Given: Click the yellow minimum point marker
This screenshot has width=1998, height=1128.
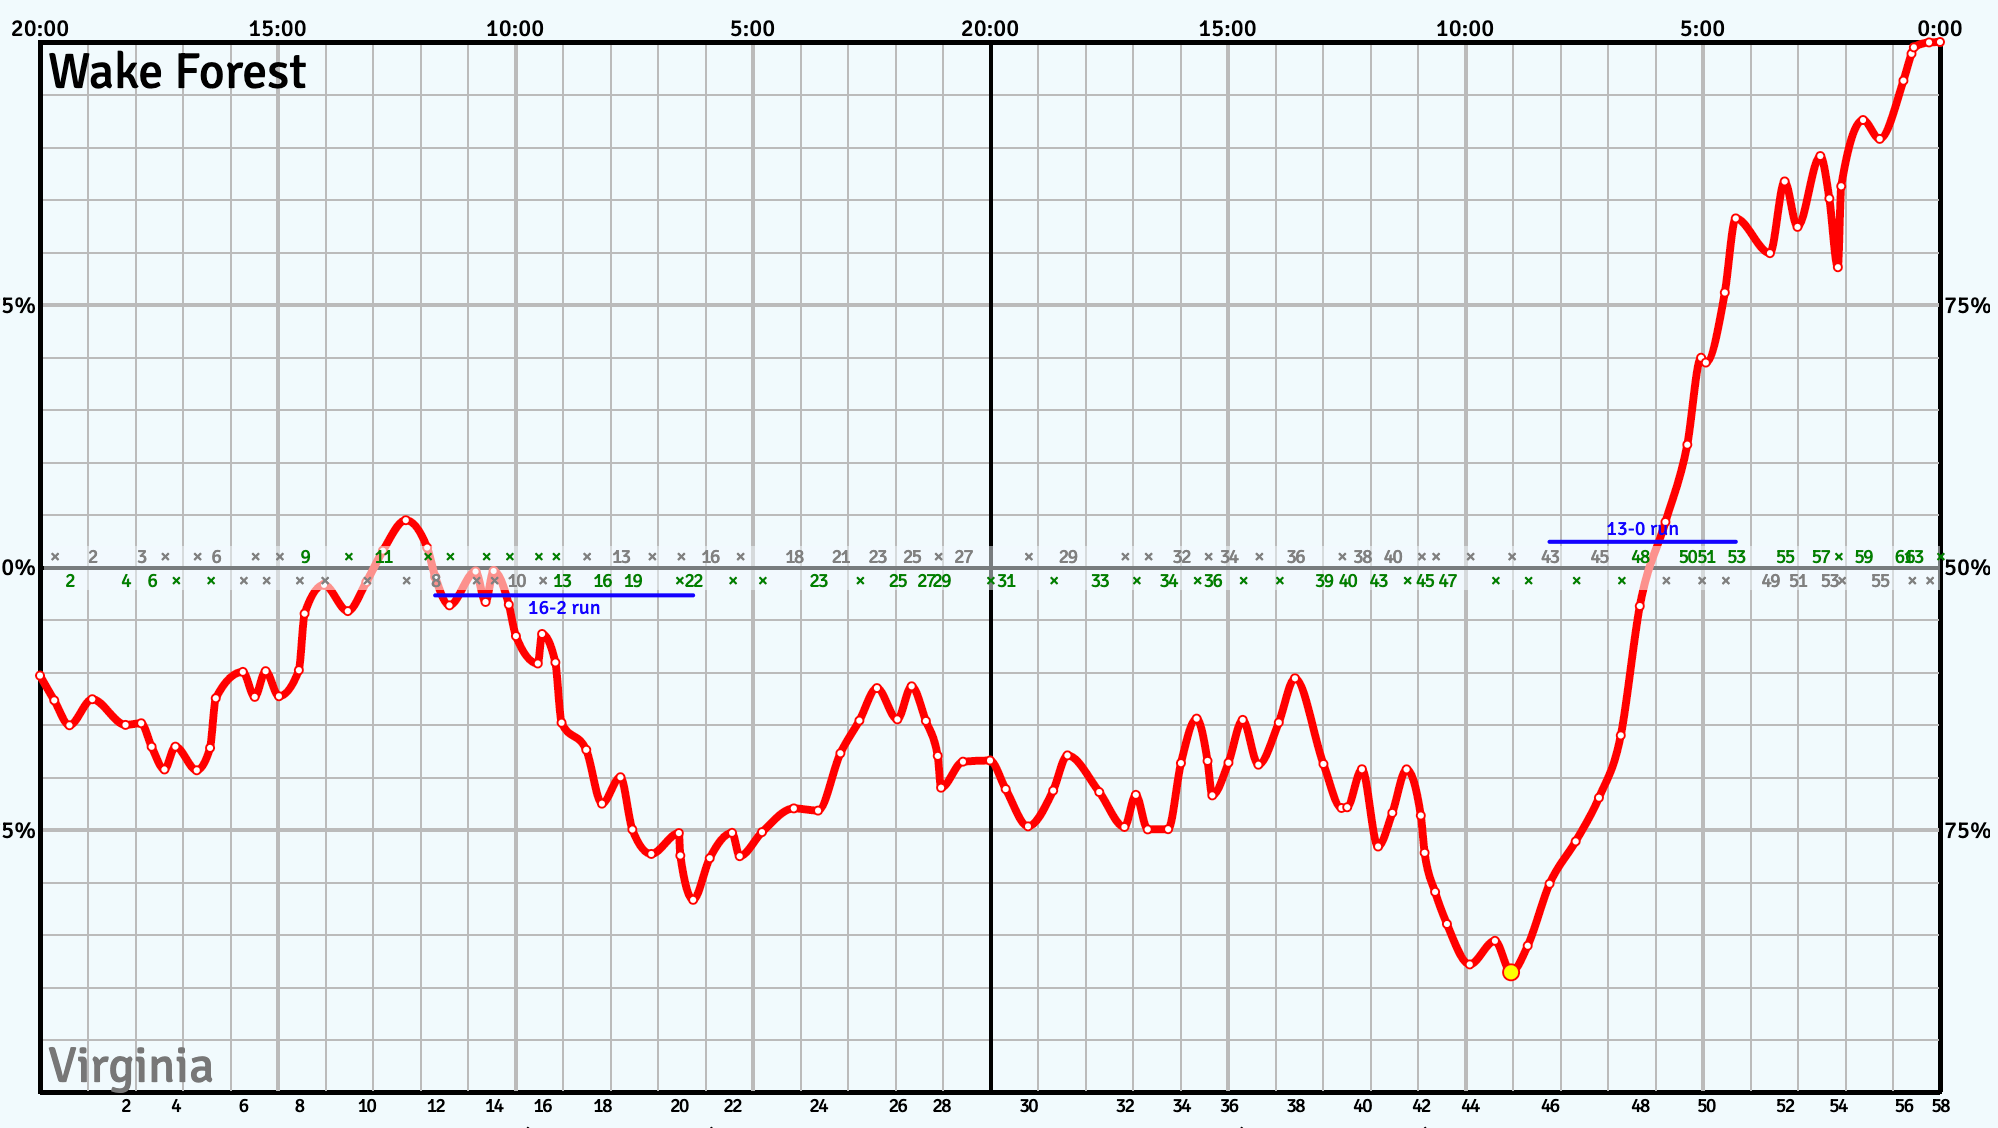Looking at the screenshot, I should point(1510,972).
